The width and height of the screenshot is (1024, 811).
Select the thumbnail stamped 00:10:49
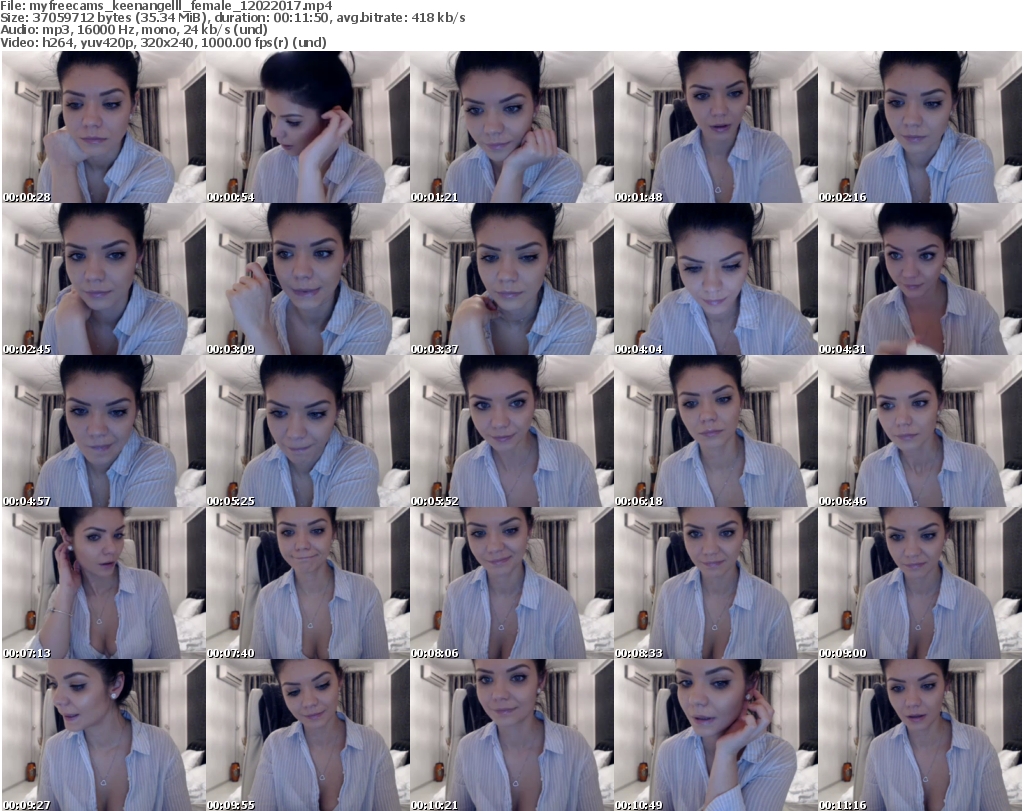715,735
